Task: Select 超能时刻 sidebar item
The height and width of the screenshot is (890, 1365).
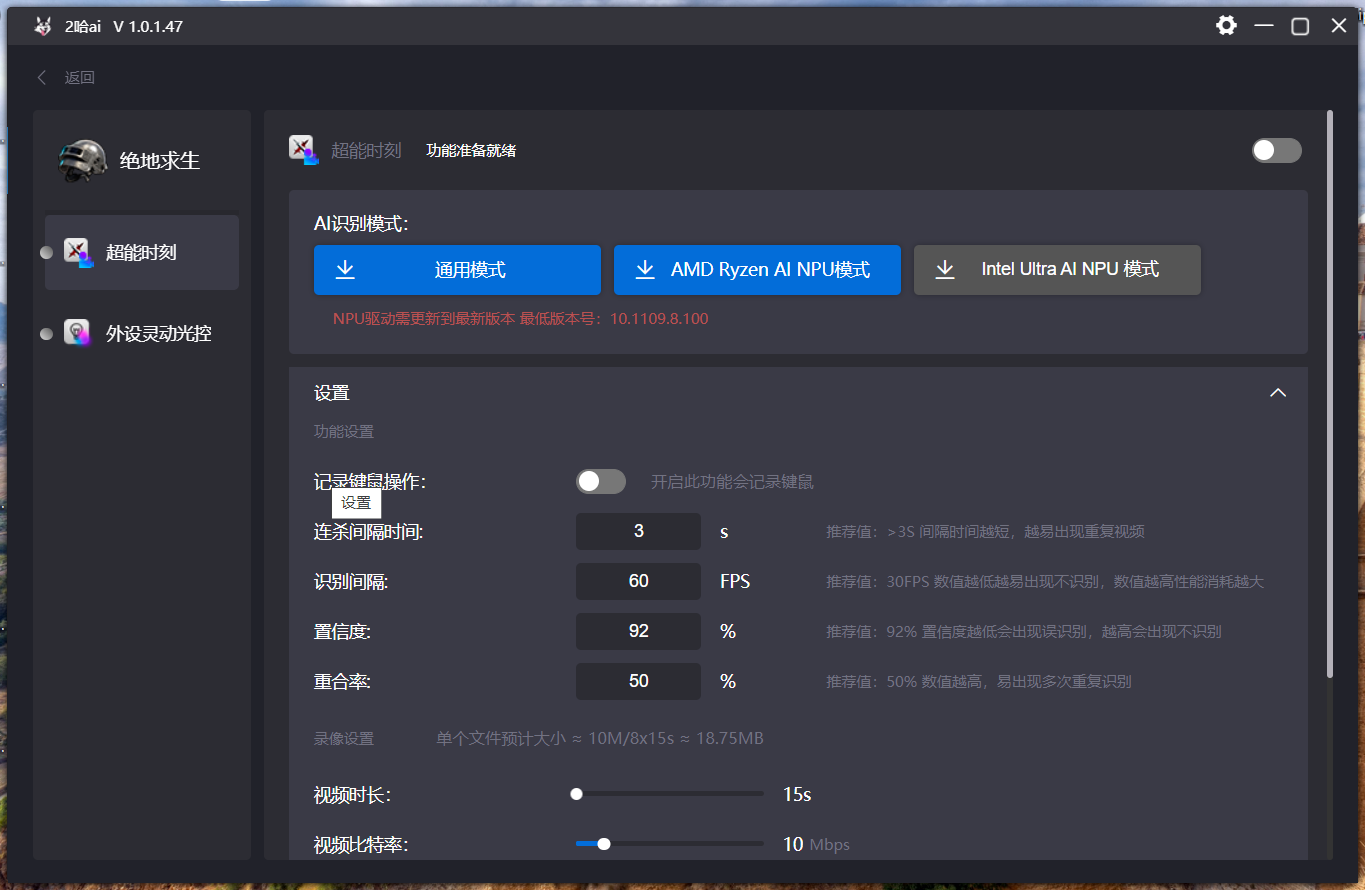Action: tap(142, 252)
